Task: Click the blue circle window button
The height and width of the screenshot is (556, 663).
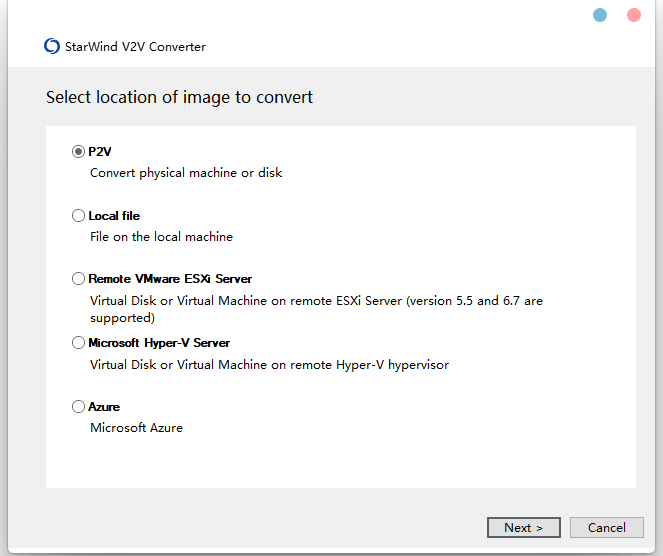Action: (x=600, y=15)
